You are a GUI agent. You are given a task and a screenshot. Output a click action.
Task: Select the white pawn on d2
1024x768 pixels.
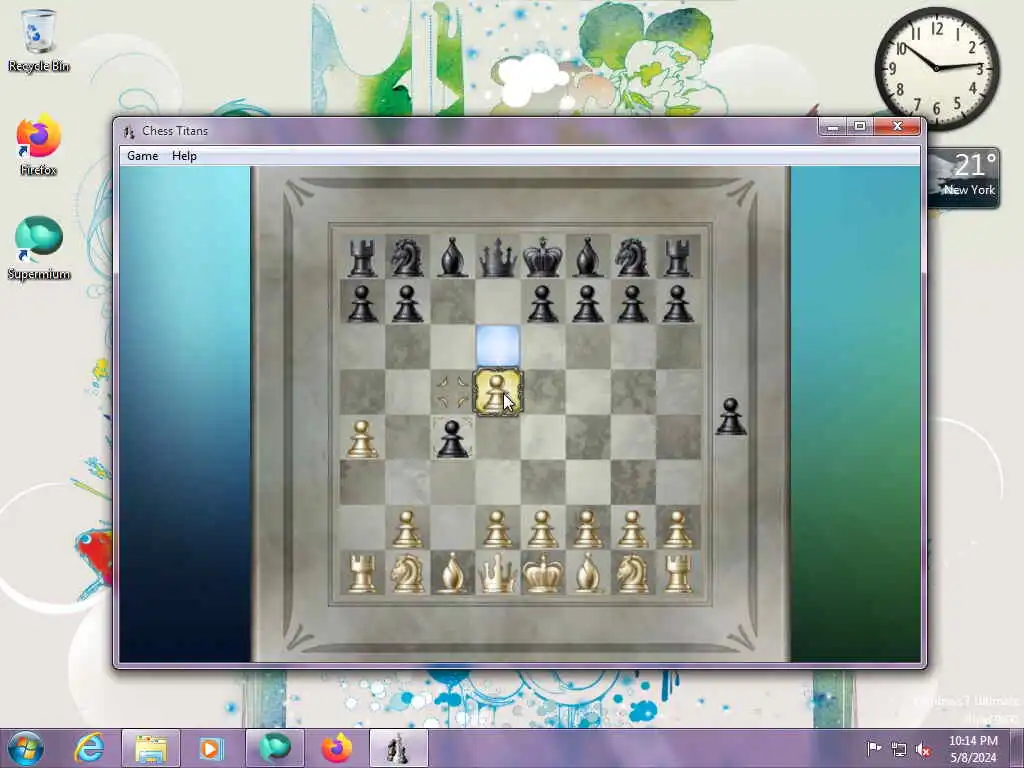(x=498, y=528)
